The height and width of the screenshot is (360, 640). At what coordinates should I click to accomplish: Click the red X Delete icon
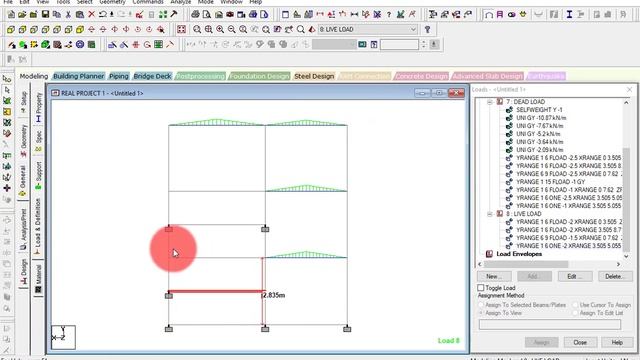click(91, 15)
